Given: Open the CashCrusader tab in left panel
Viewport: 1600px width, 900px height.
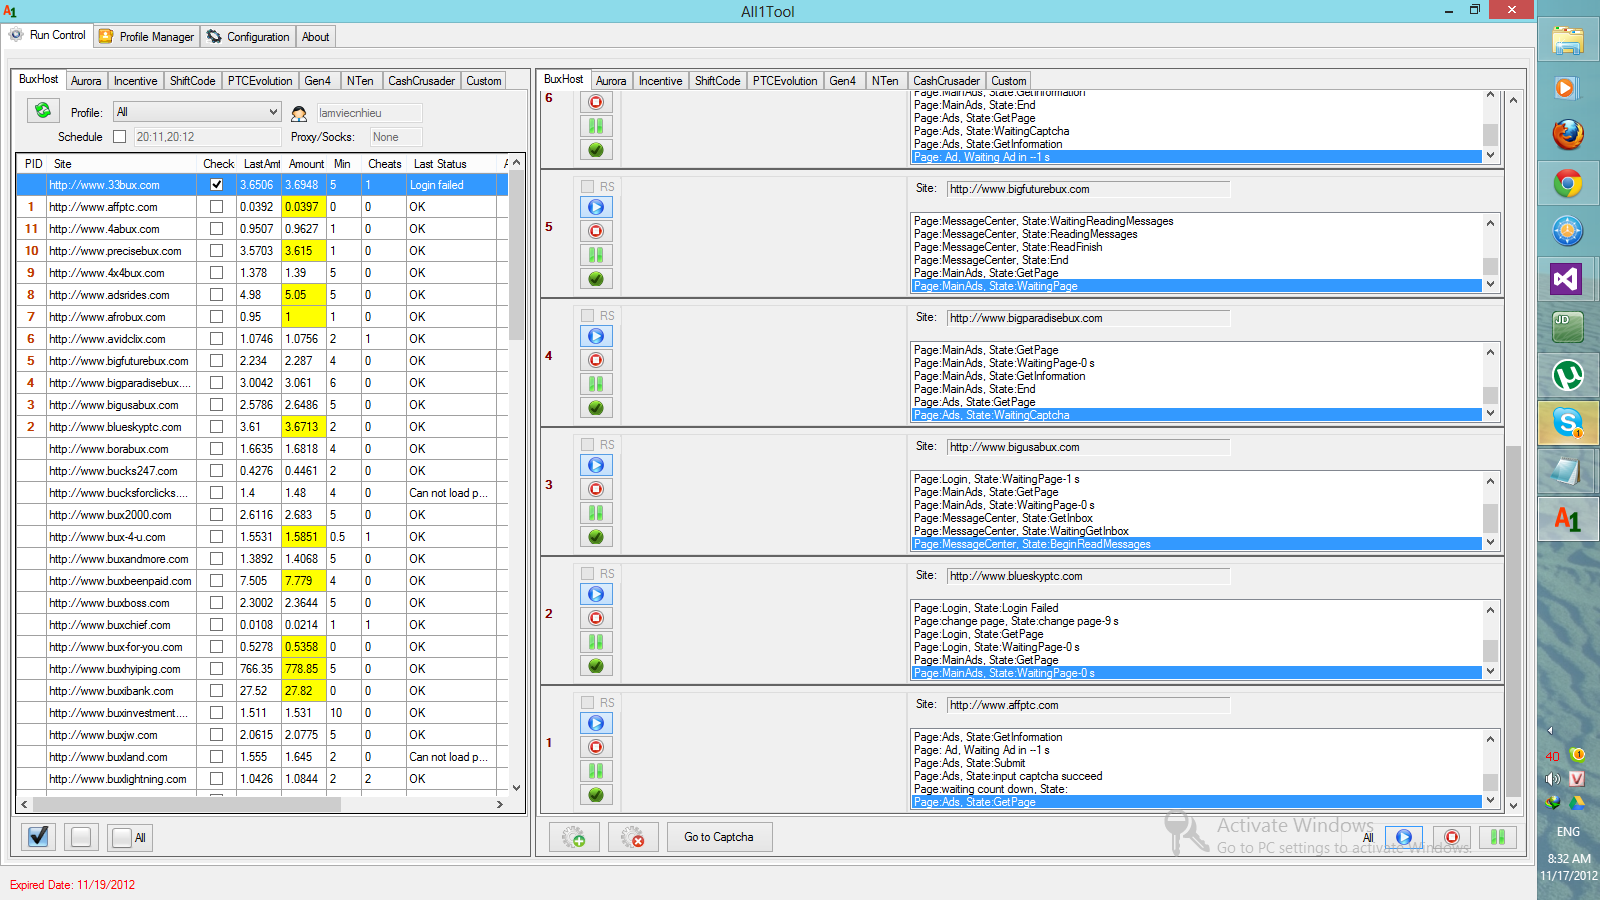Looking at the screenshot, I should pyautogui.click(x=421, y=81).
